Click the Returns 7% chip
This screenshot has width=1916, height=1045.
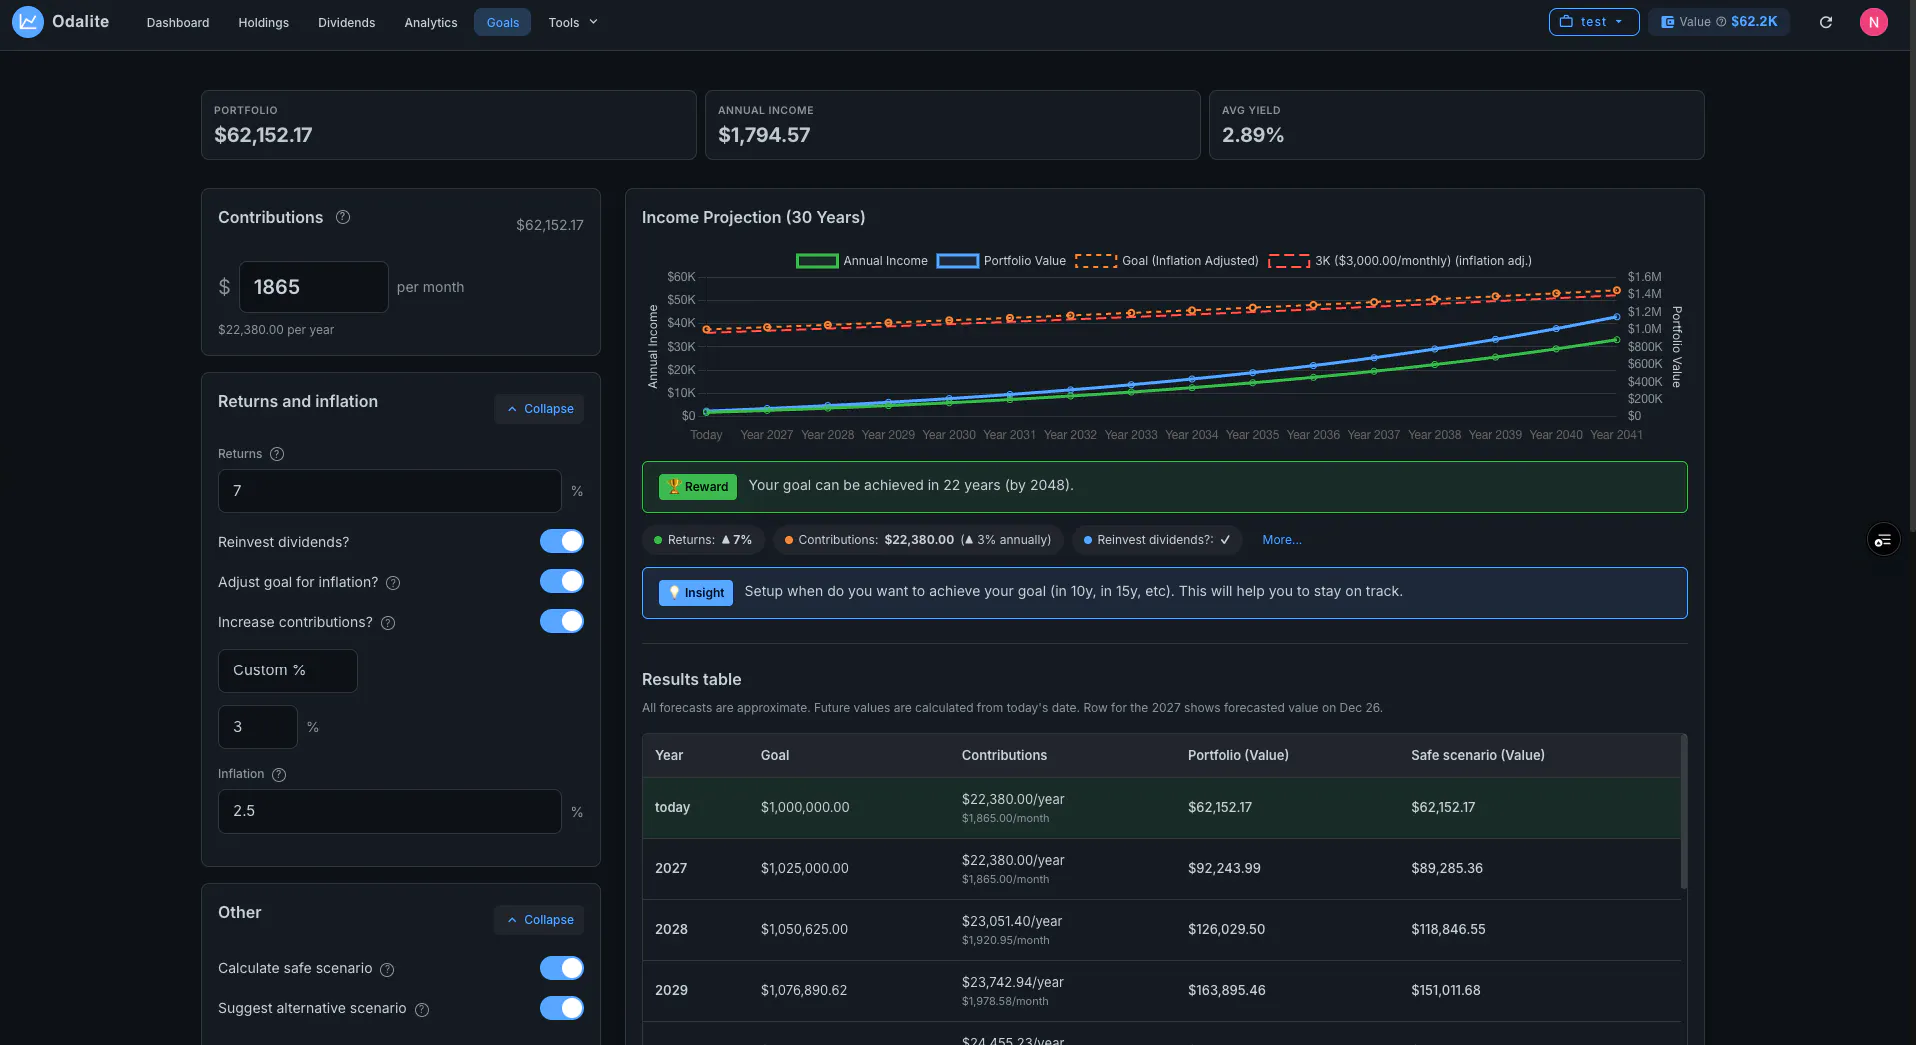[x=703, y=540]
